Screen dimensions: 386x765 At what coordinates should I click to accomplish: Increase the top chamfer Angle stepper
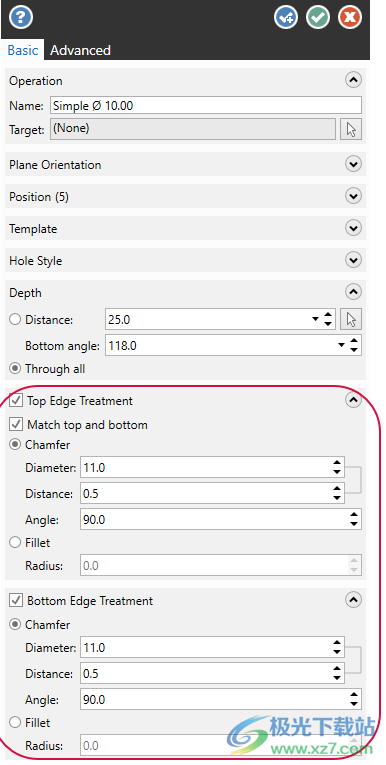click(x=354, y=515)
